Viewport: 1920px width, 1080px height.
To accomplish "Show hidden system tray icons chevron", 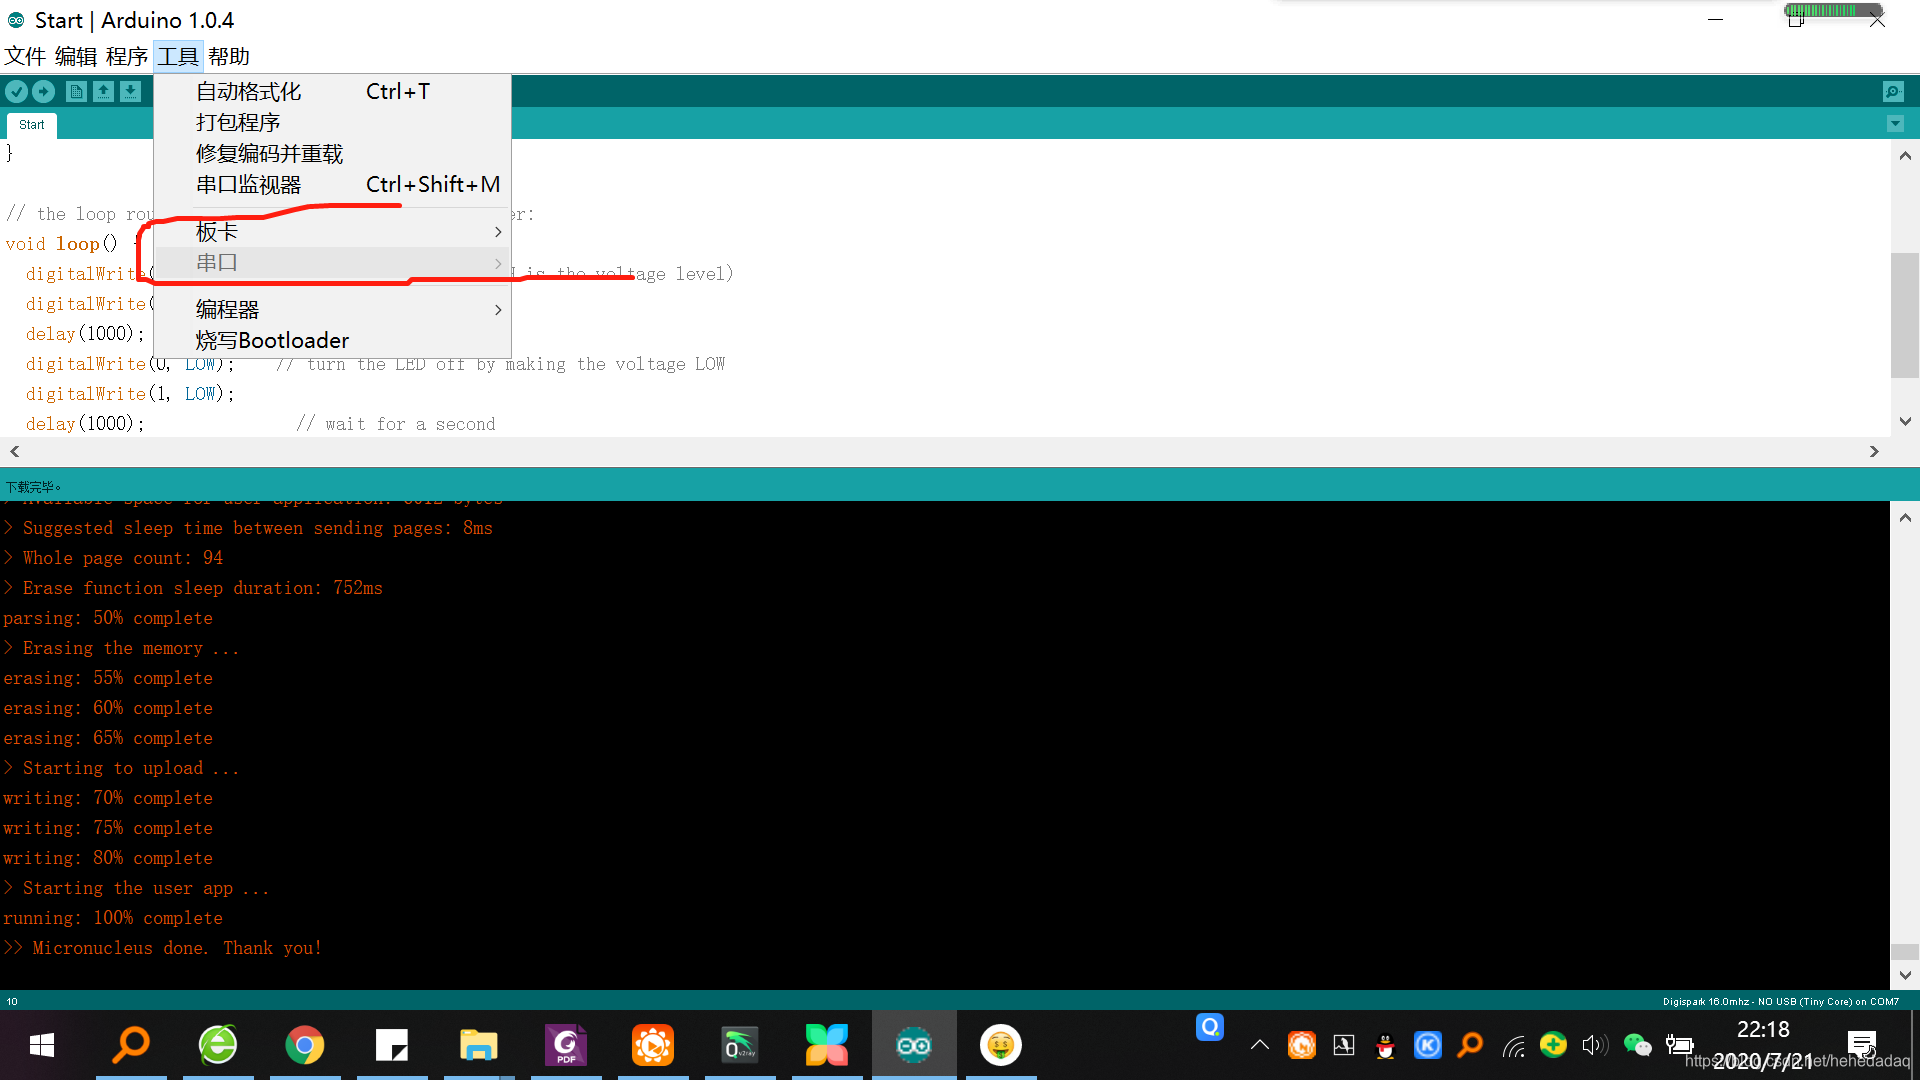I will coord(1260,1046).
